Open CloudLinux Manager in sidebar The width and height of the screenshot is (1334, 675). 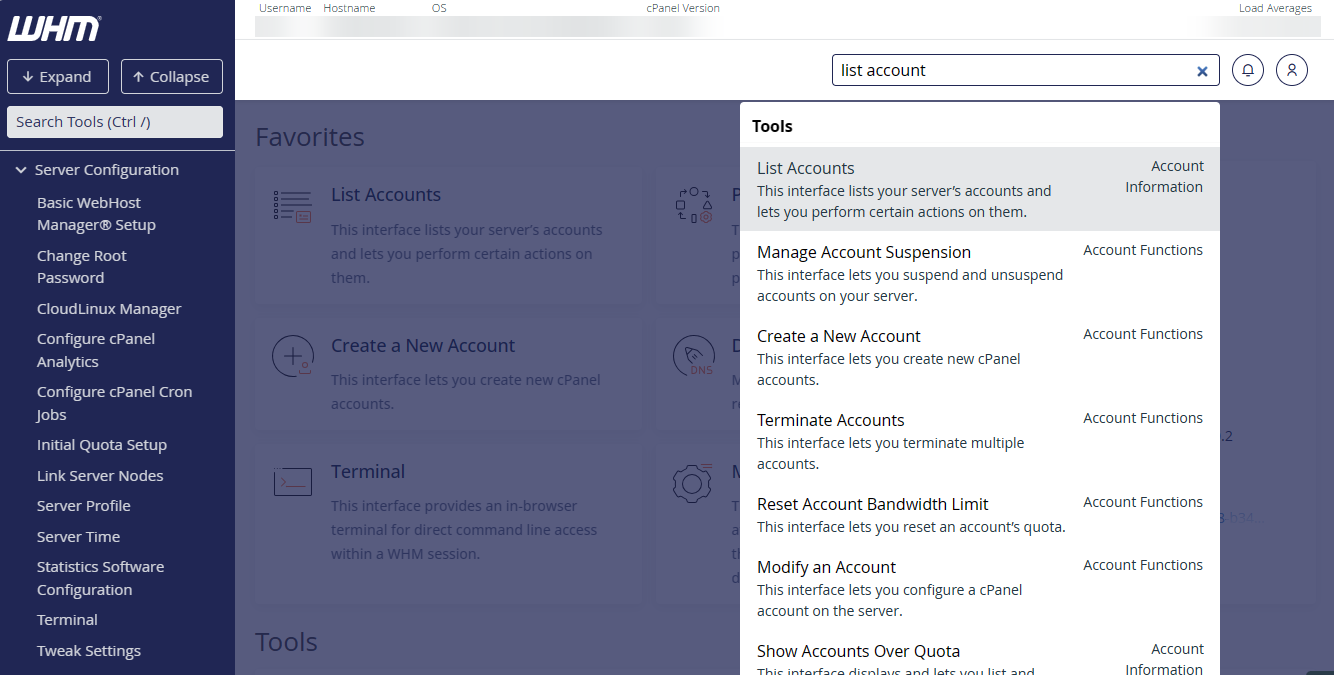click(109, 309)
